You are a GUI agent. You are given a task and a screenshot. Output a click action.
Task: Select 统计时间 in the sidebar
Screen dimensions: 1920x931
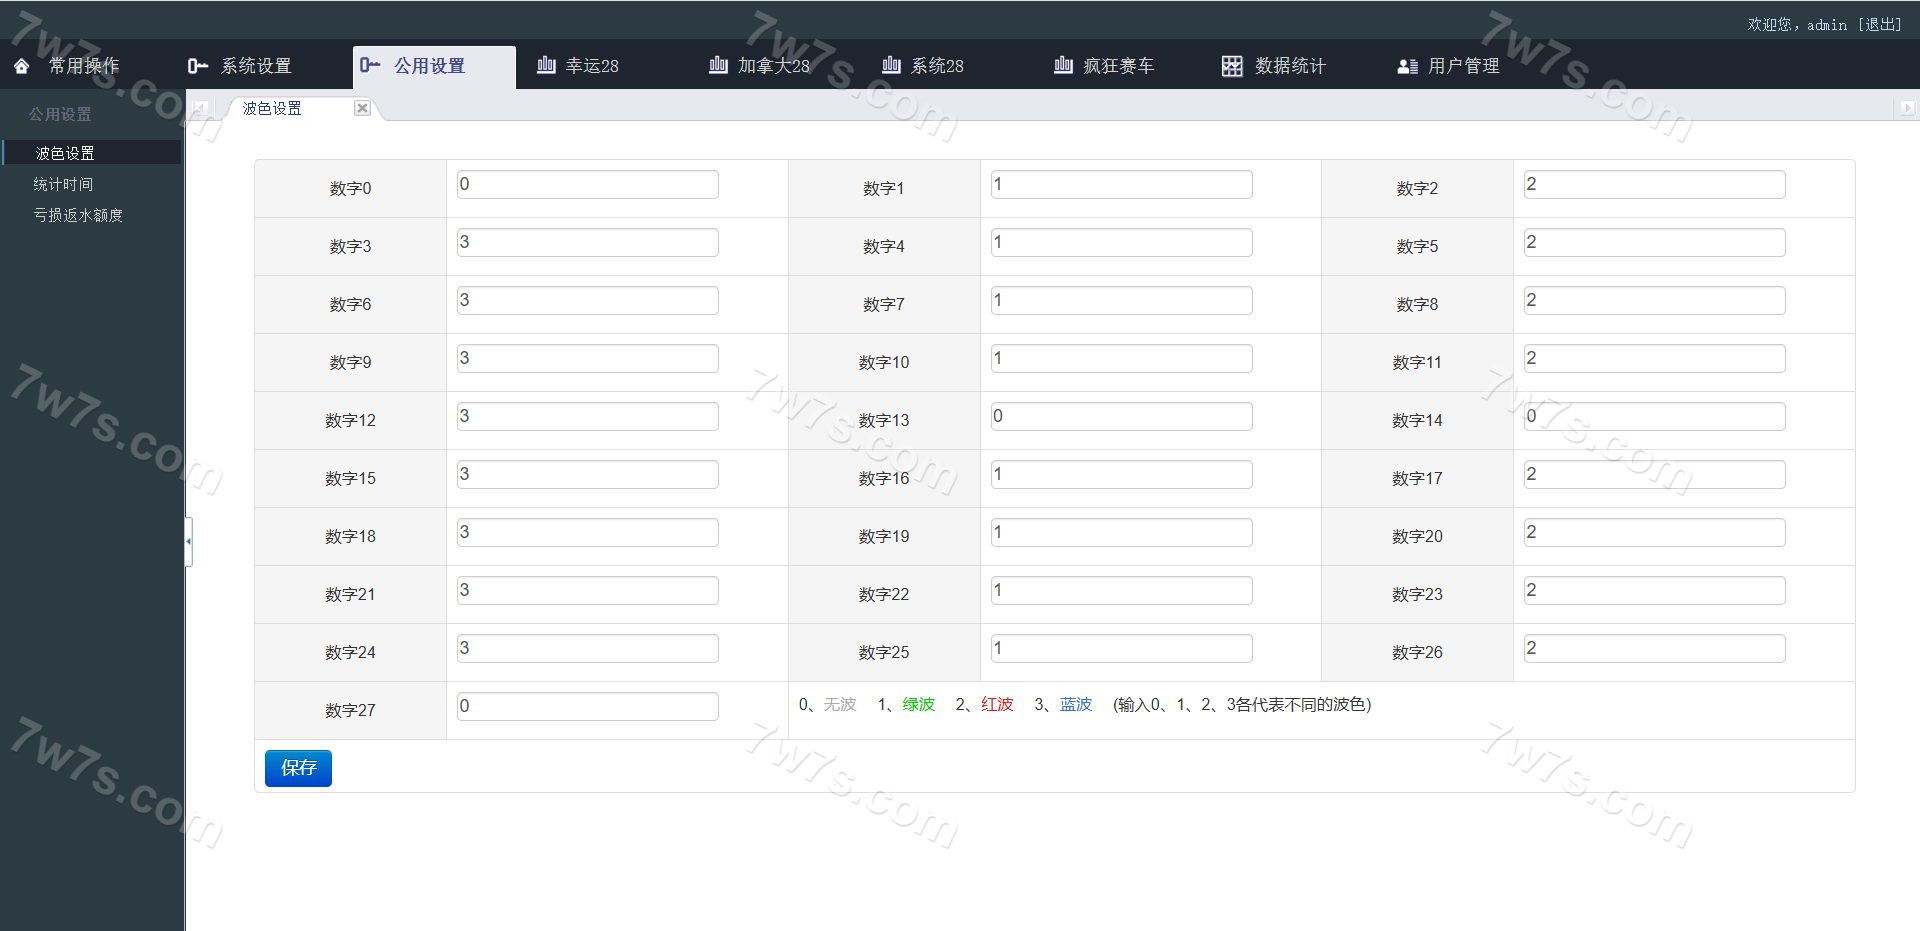point(63,184)
